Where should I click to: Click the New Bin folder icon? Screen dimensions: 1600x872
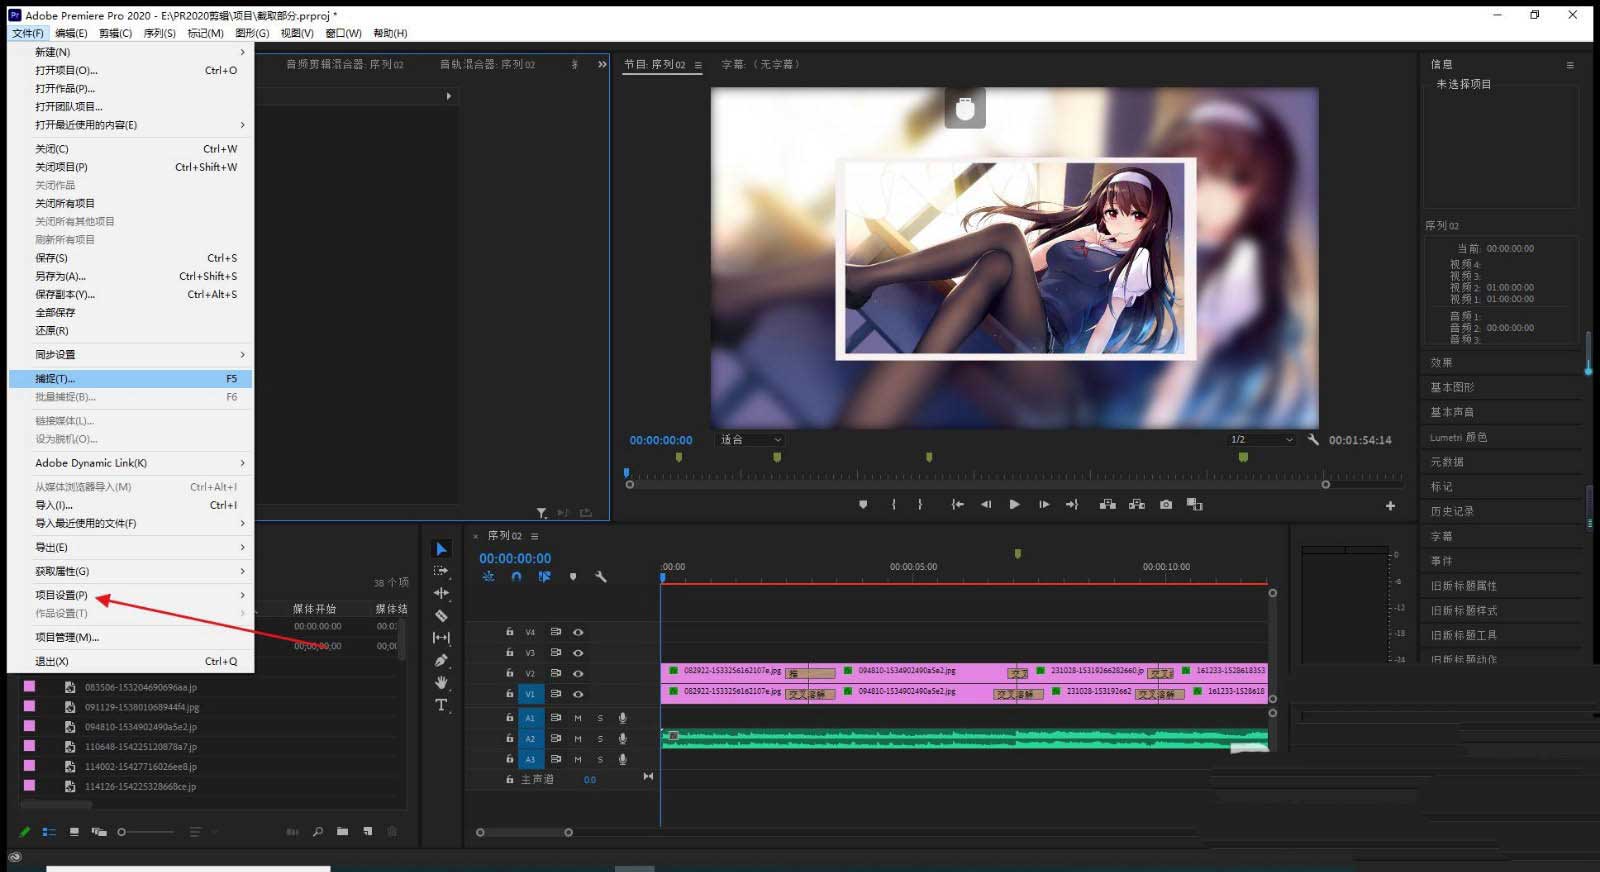[342, 831]
